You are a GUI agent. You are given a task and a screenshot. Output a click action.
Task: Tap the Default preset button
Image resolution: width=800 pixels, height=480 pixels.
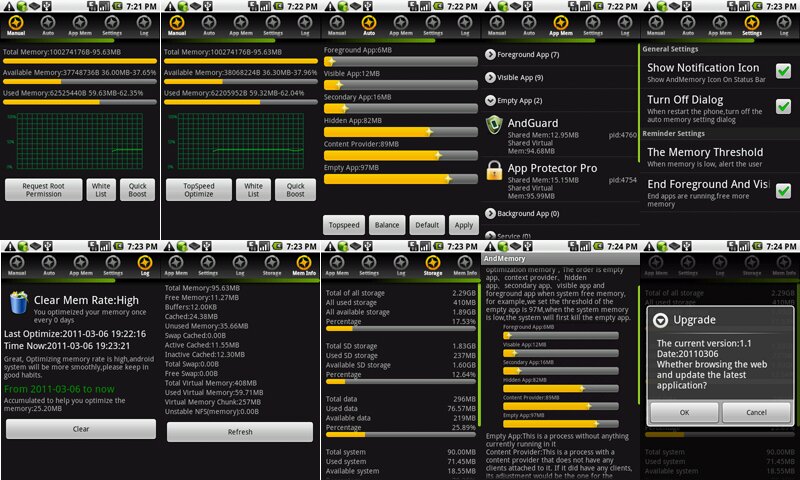[x=427, y=225]
